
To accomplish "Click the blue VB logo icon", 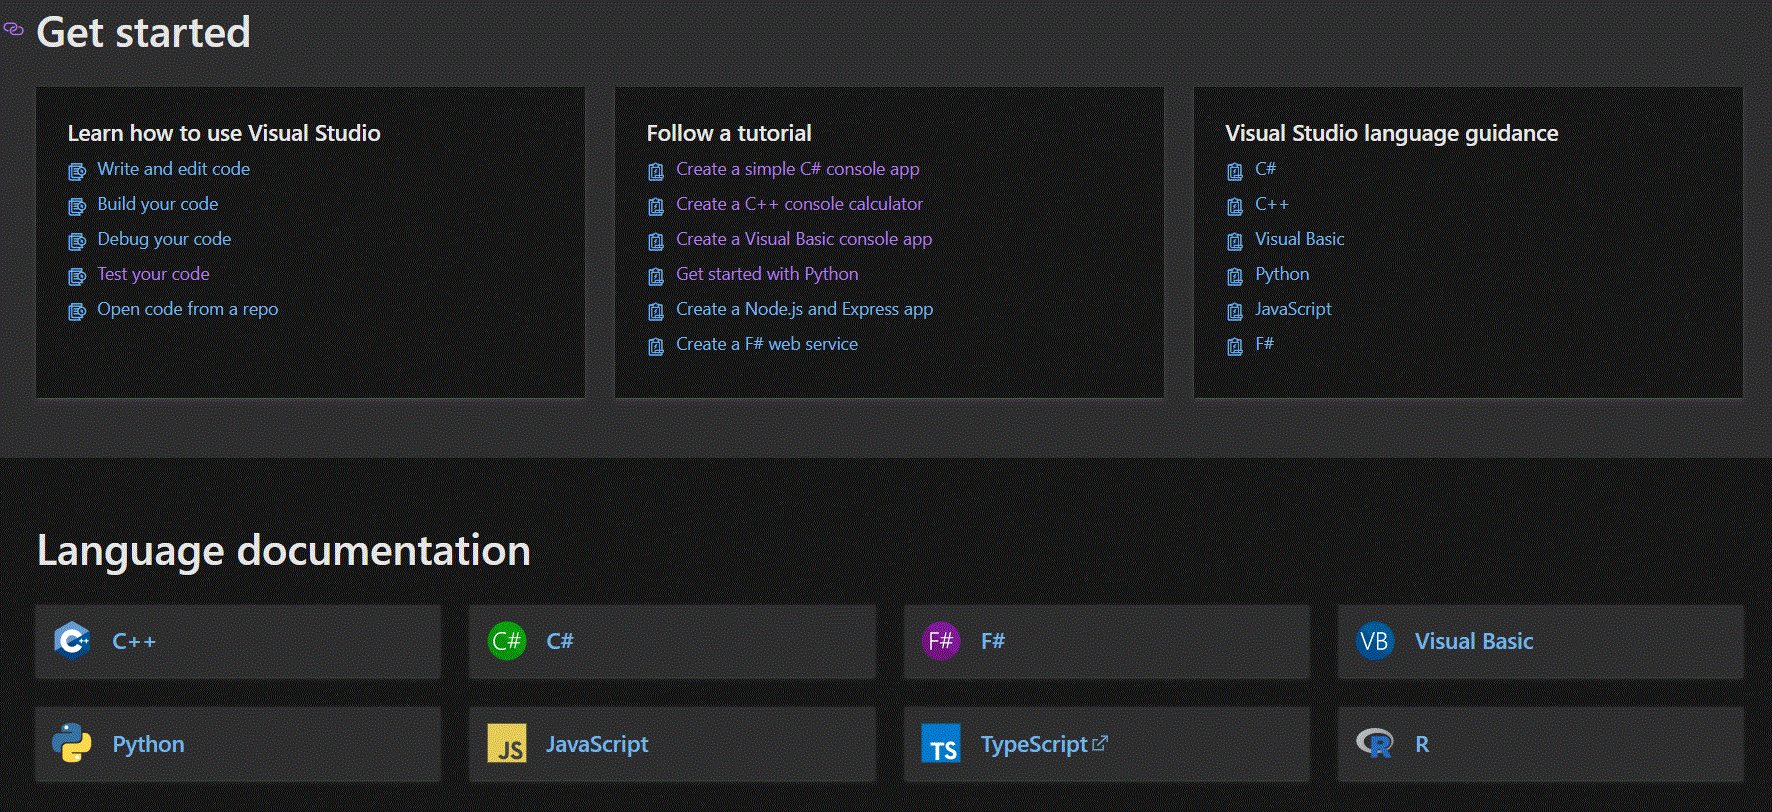I will click(1375, 641).
